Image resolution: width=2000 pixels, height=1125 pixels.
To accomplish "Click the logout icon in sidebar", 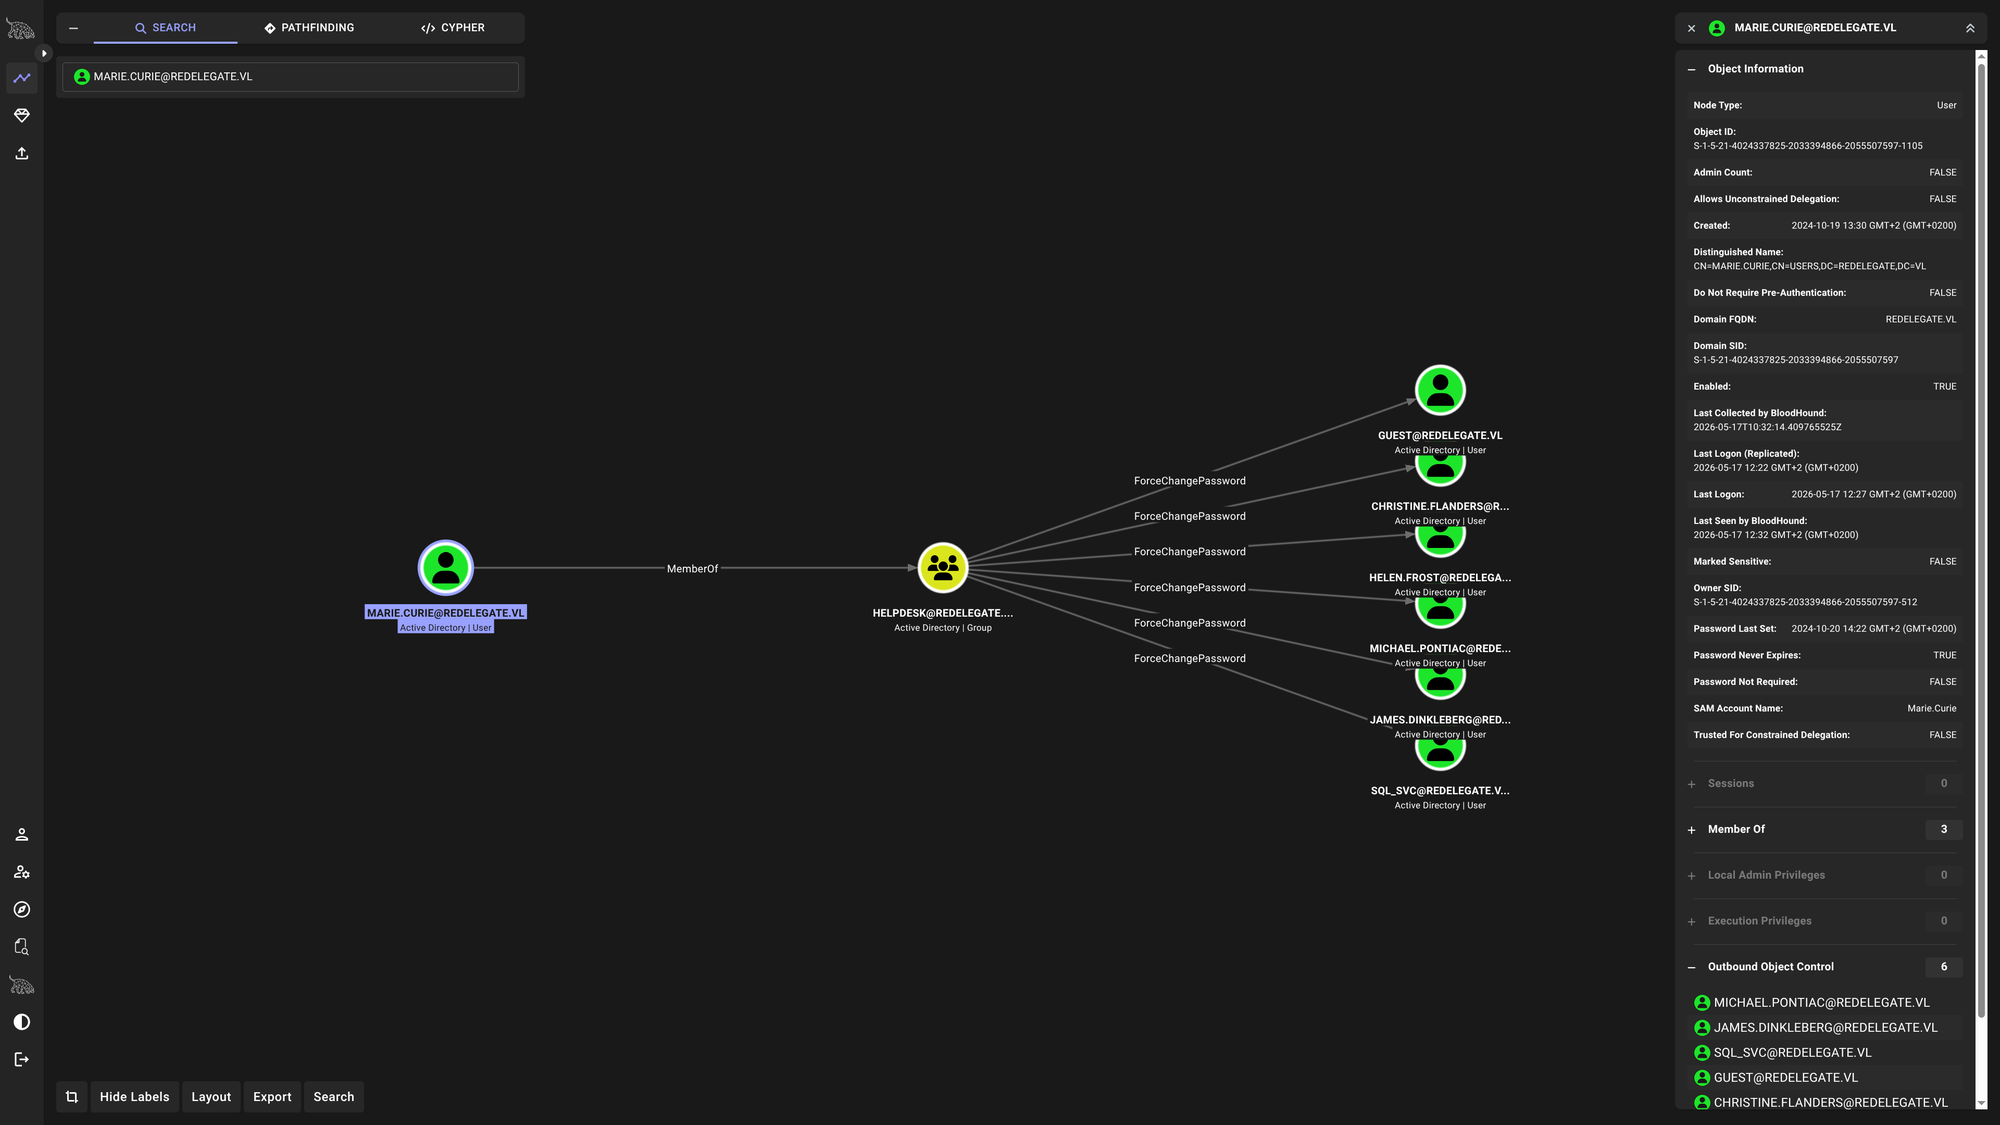I will pos(22,1059).
